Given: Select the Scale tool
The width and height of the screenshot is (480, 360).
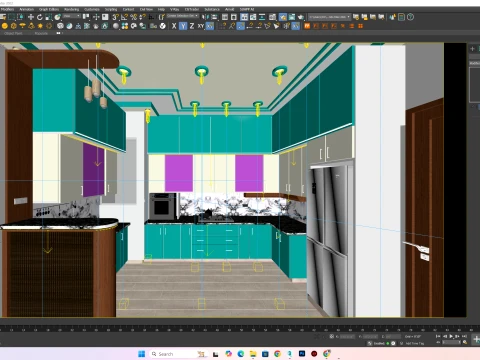Looking at the screenshot, I should tap(49, 17).
